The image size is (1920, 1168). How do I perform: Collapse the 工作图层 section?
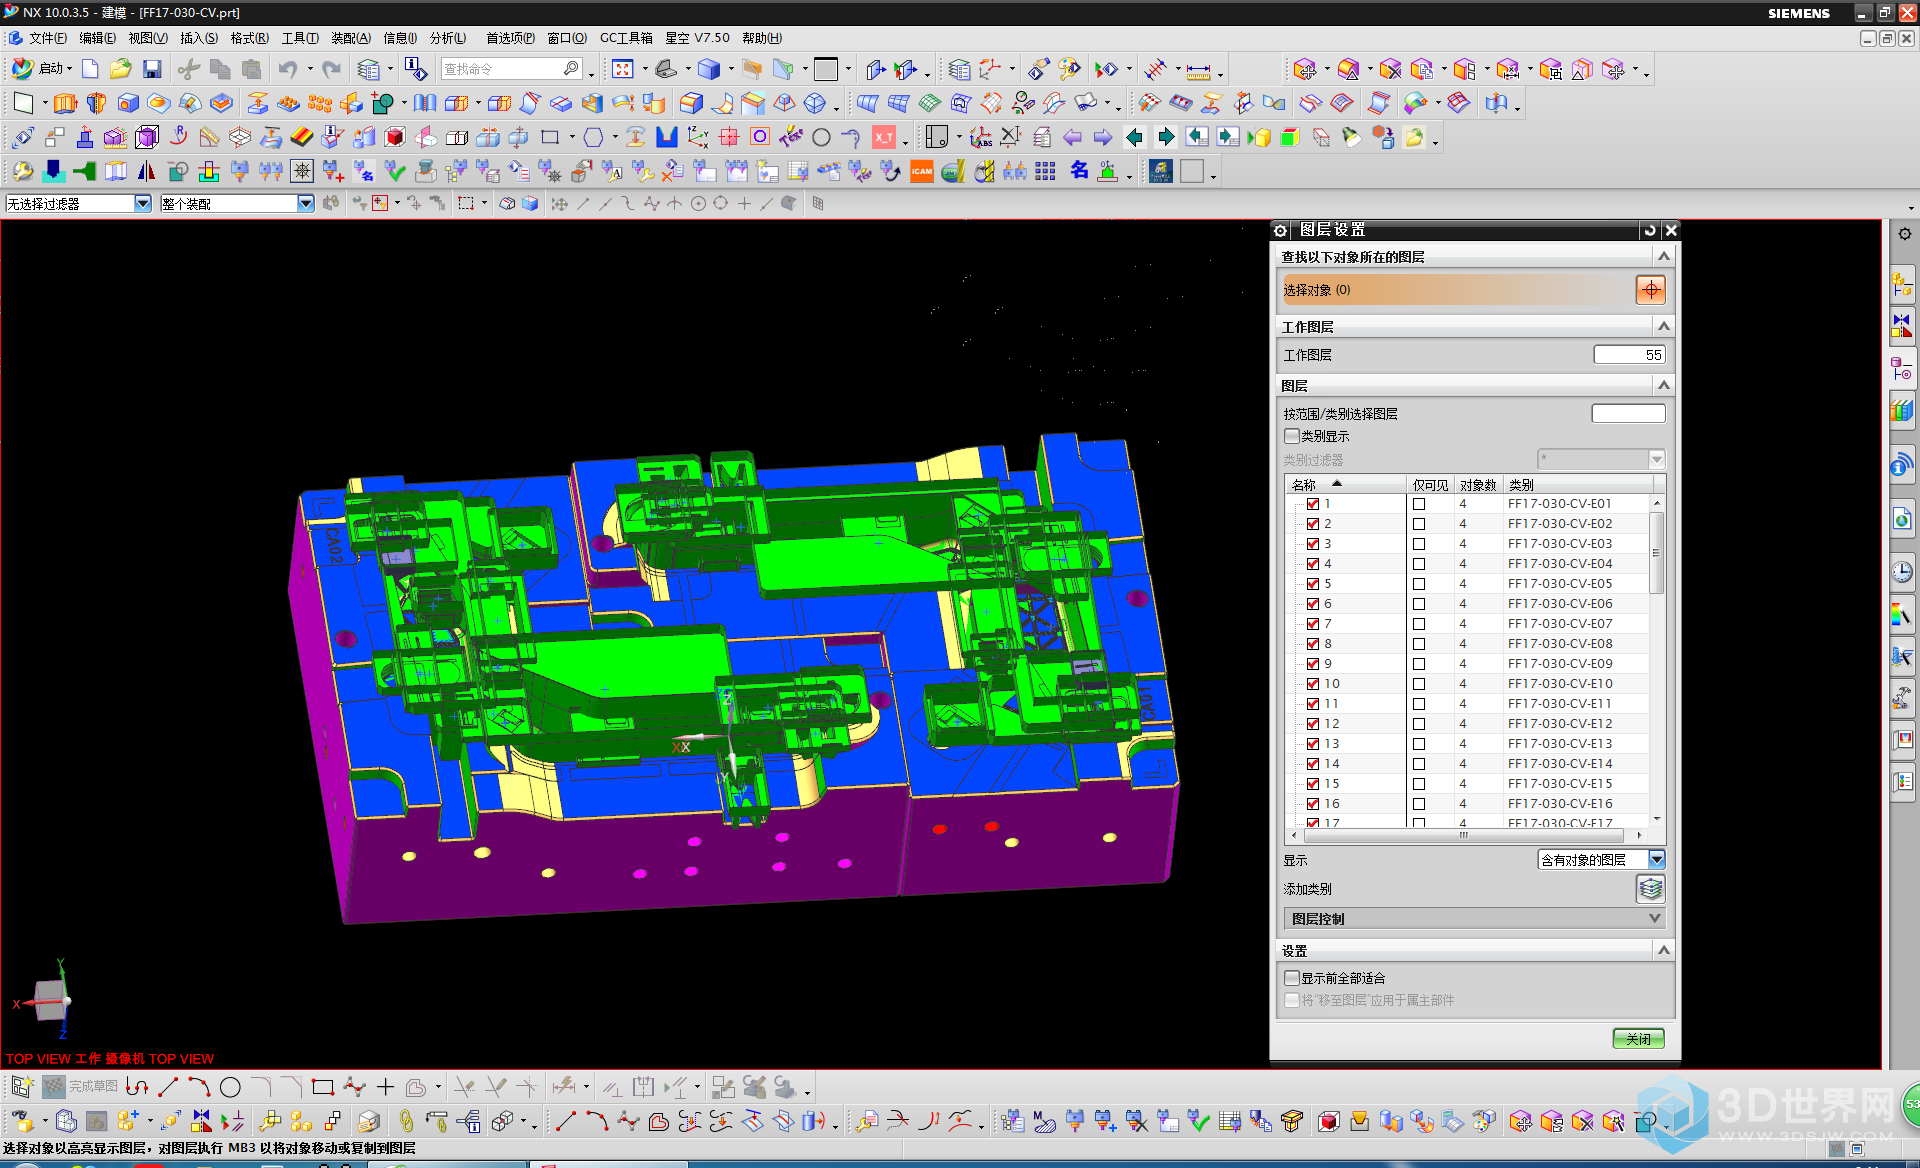pos(1664,327)
